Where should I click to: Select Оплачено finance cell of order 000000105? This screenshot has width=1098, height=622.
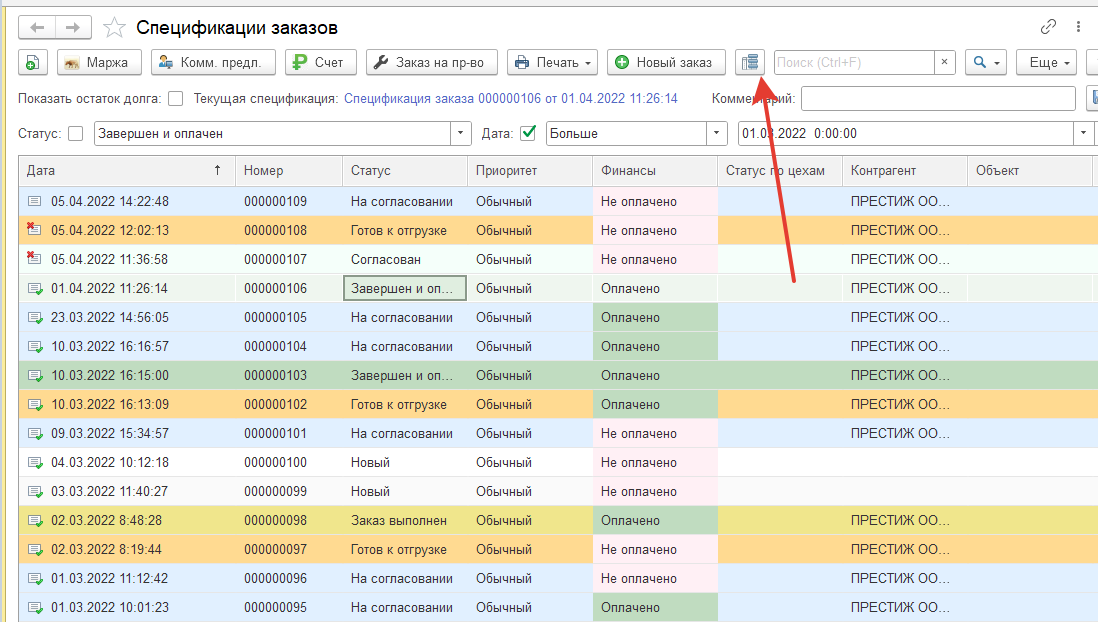(655, 317)
